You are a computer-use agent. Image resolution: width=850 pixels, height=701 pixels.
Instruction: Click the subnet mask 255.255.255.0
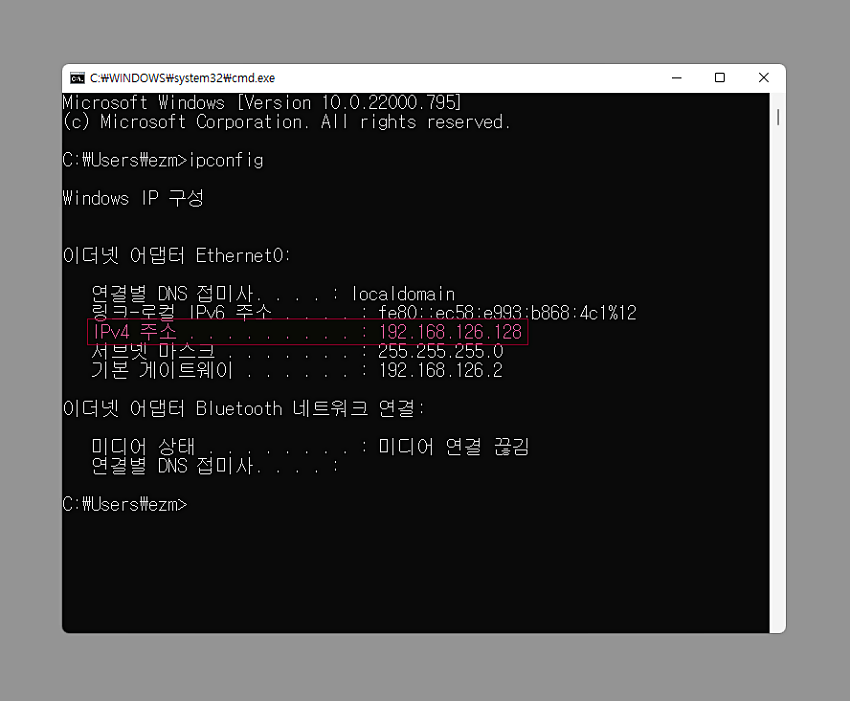click(441, 351)
